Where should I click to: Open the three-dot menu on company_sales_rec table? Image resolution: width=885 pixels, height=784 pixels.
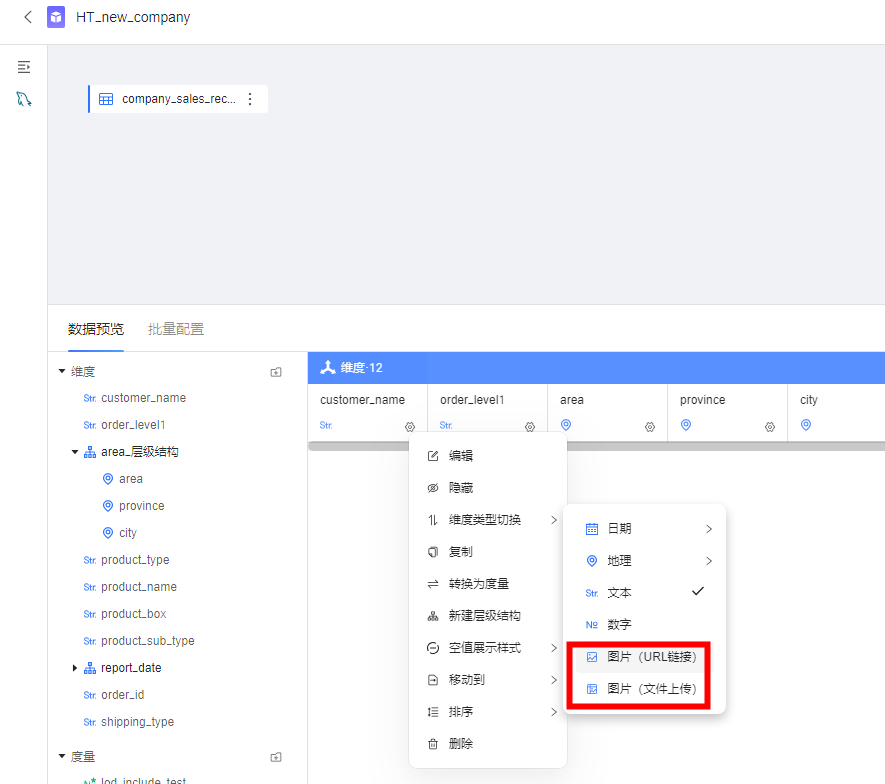coord(250,99)
